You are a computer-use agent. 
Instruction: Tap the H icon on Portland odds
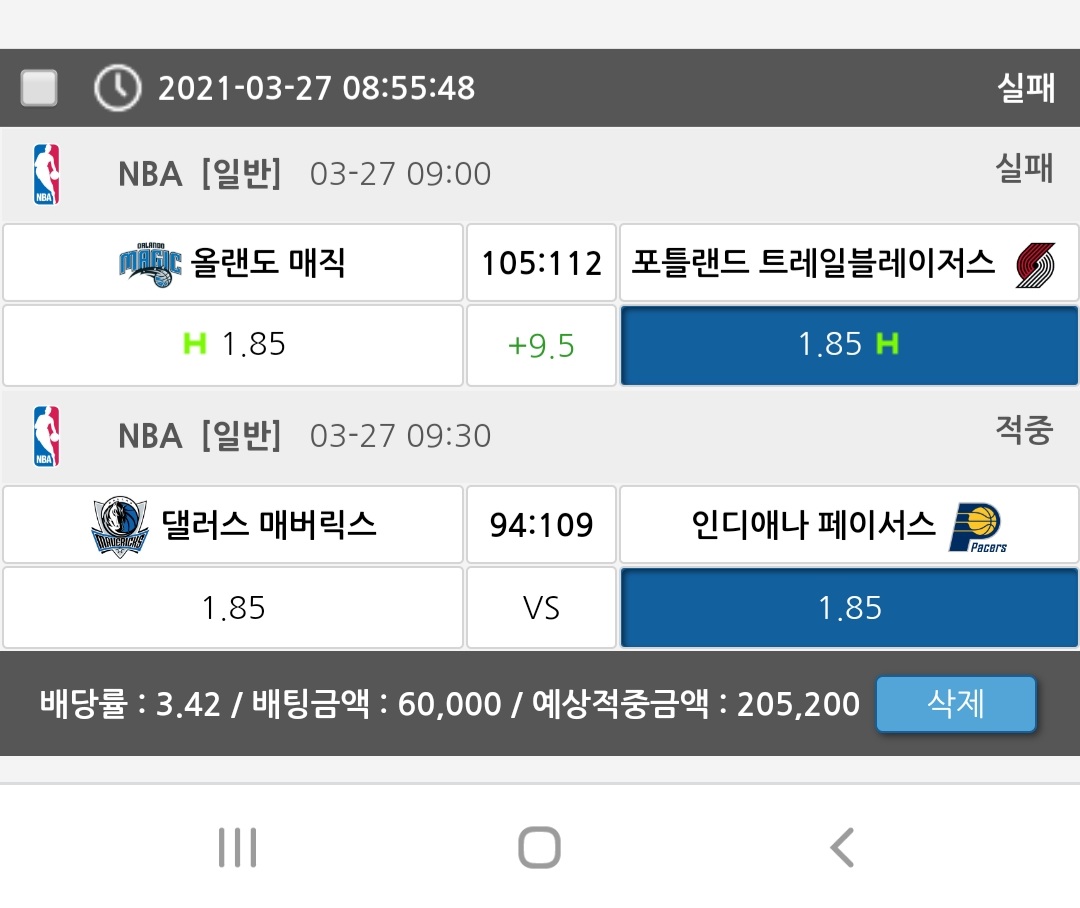[x=887, y=344]
